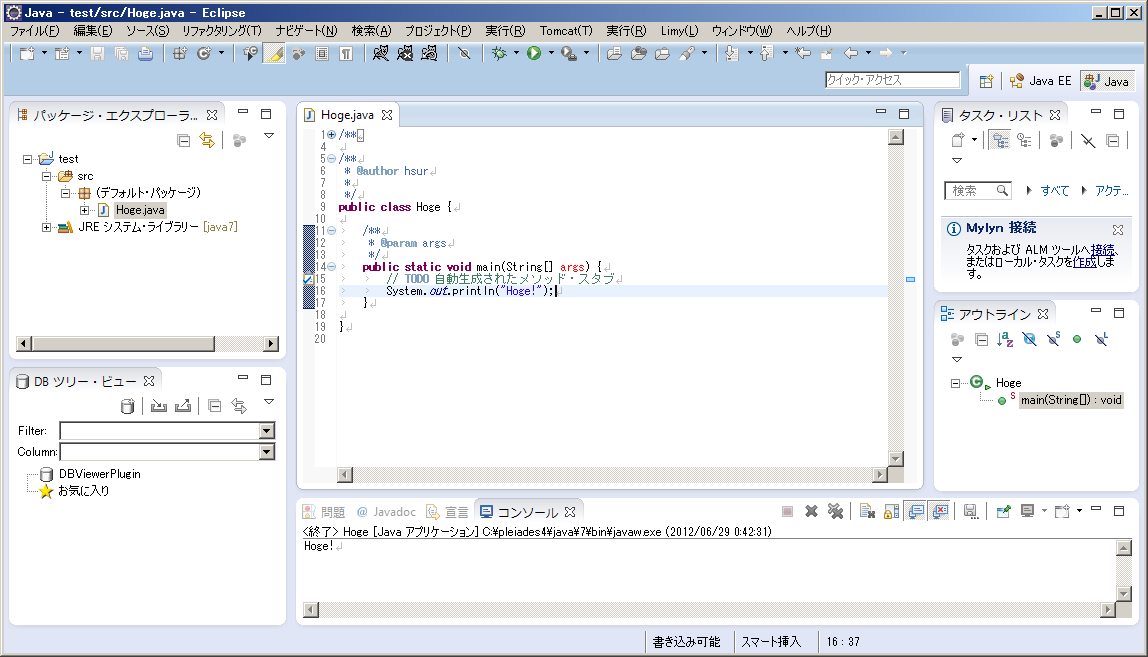Screen dimensions: 1148x657
Task: Click Link with Editor in Package Explorer
Action: point(207,141)
